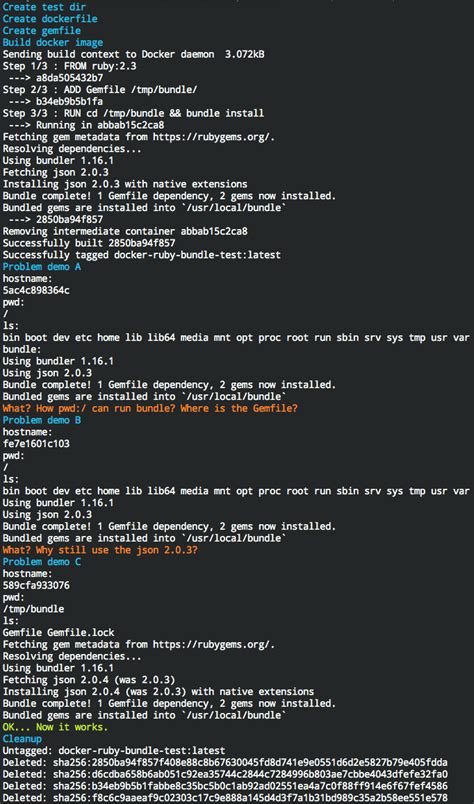Select the 'Build docker image' heading text

[x=52, y=43]
